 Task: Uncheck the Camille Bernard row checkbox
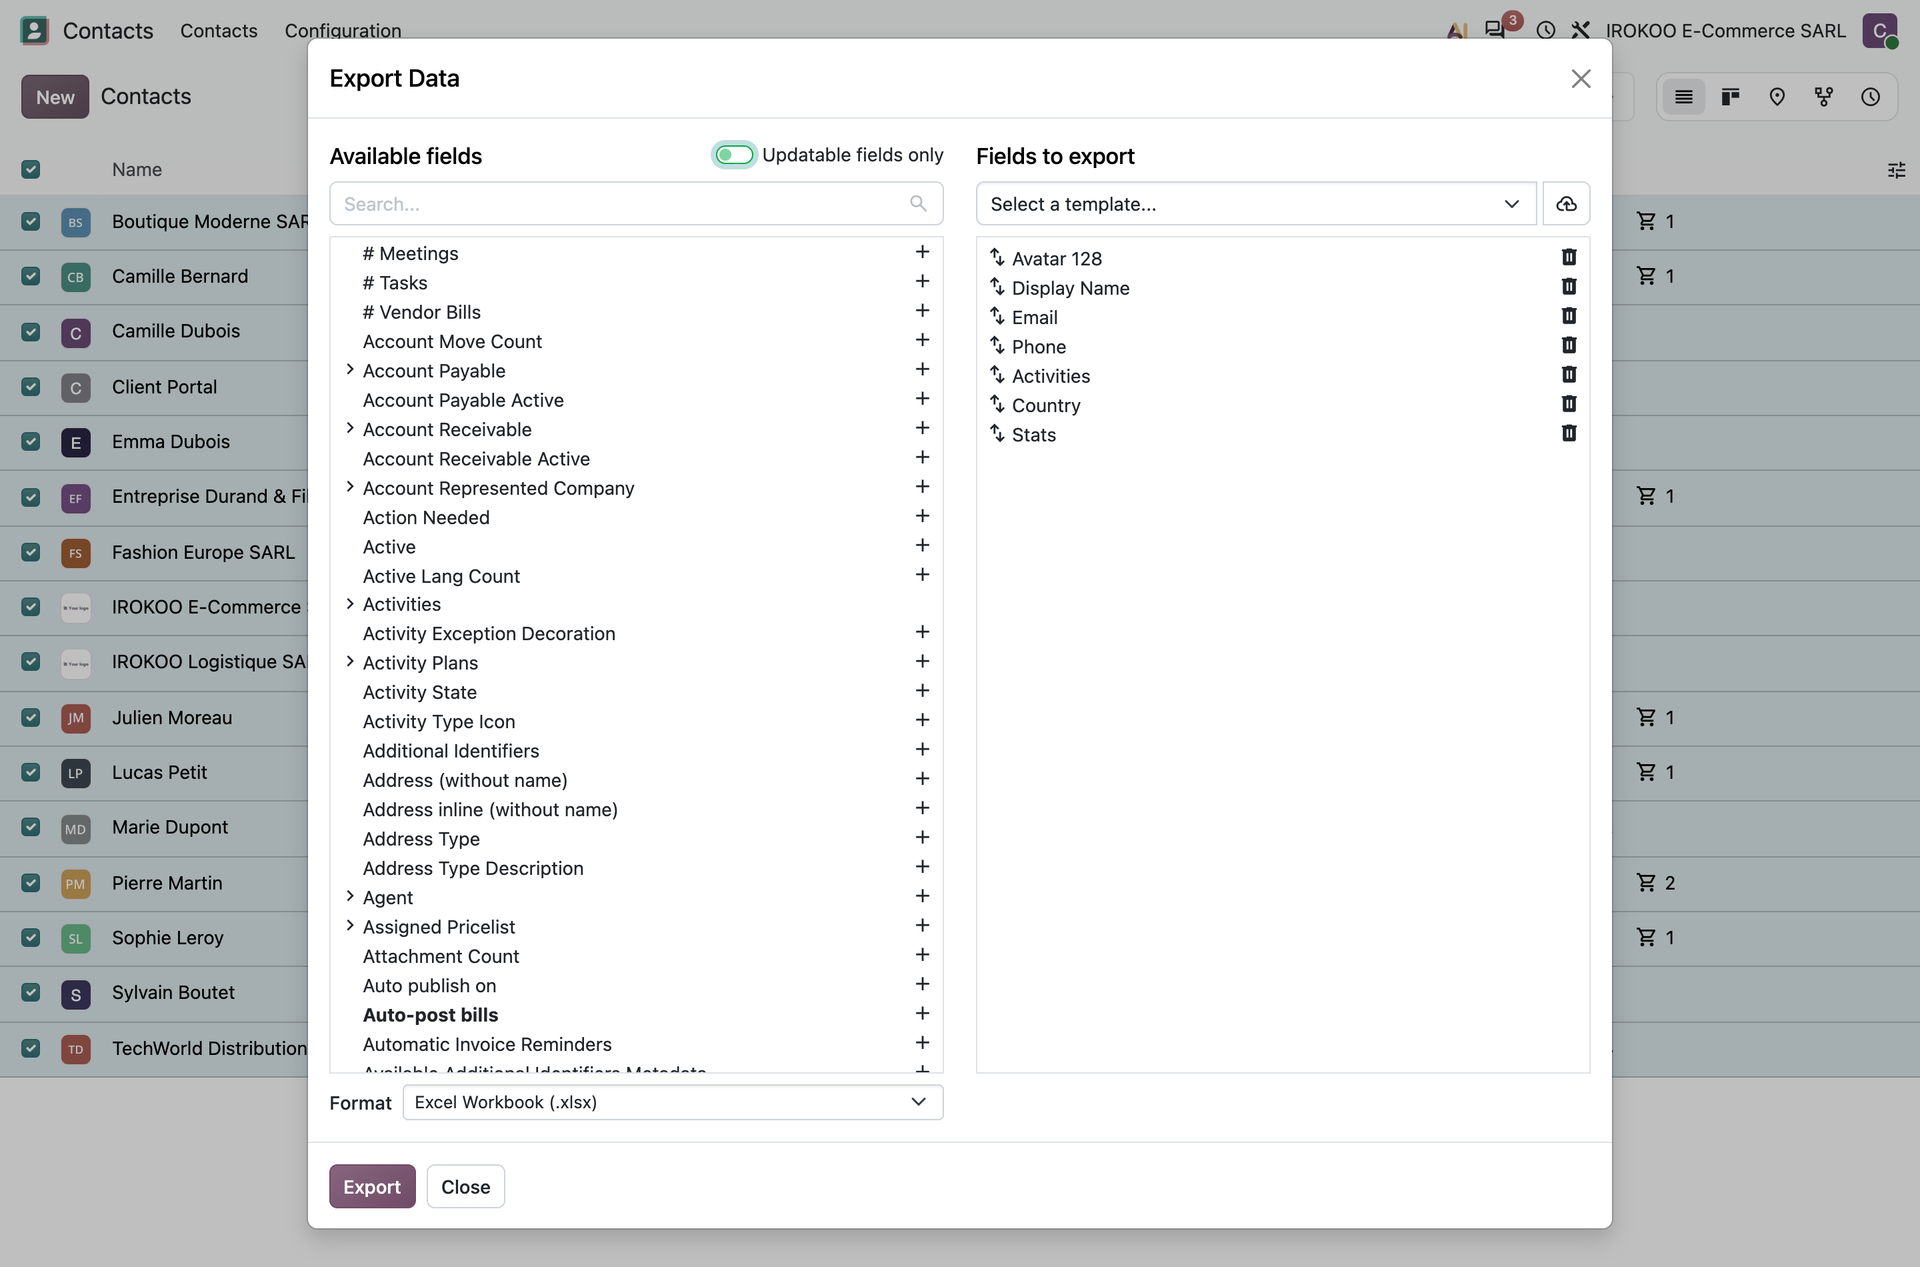[31, 276]
